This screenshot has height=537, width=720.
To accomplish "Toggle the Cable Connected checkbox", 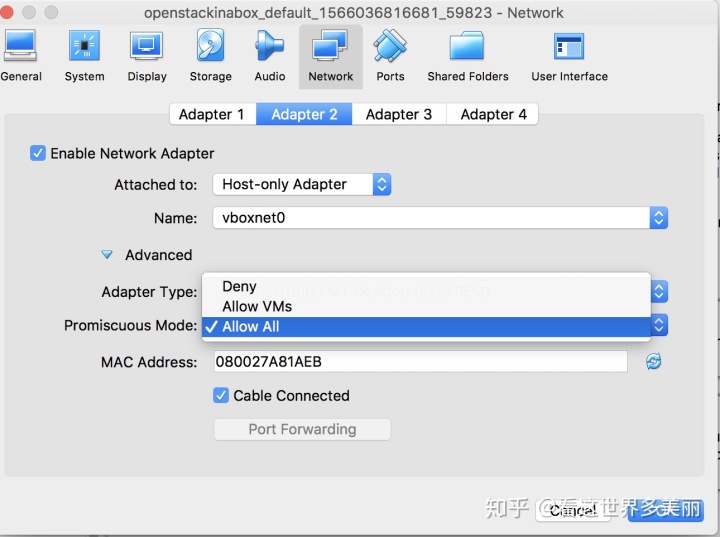I will [x=221, y=396].
